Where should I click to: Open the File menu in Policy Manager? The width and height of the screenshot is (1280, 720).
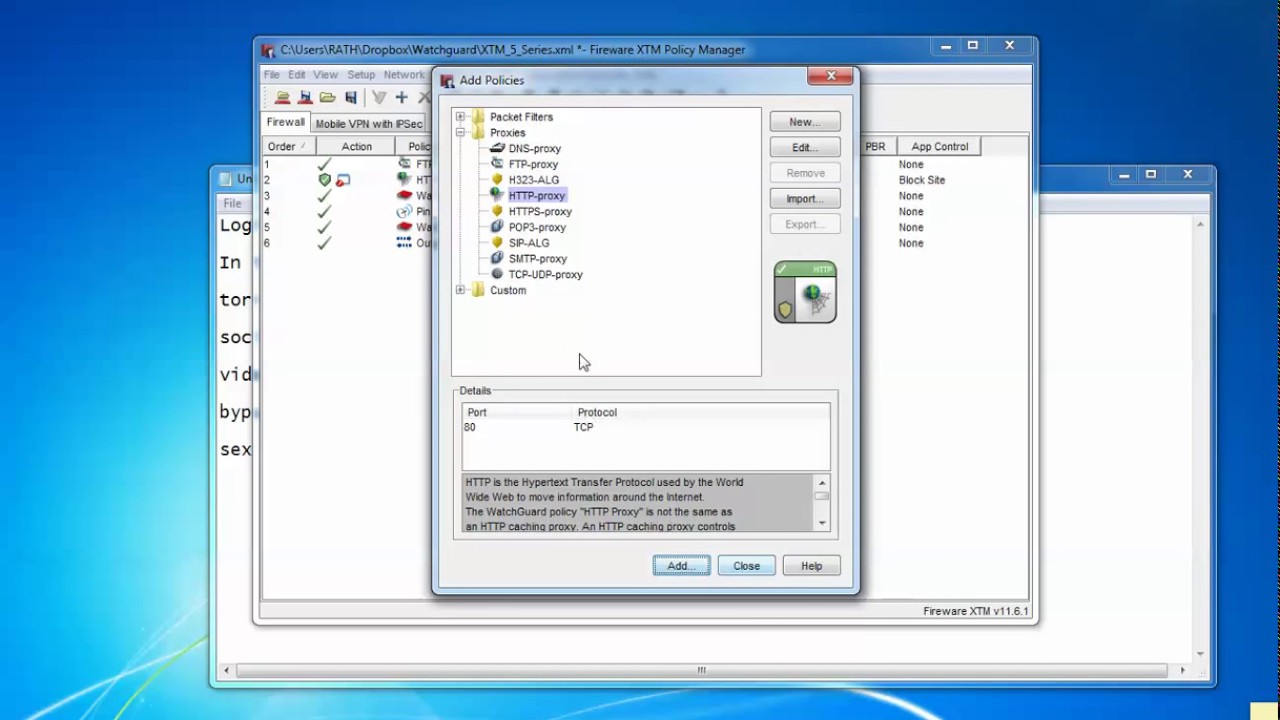pos(272,75)
